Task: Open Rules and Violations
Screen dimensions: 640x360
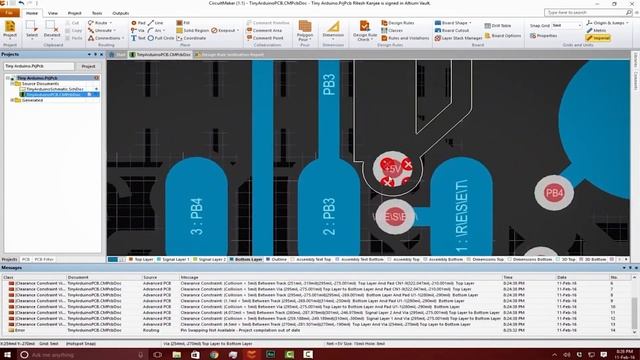Action: point(405,38)
